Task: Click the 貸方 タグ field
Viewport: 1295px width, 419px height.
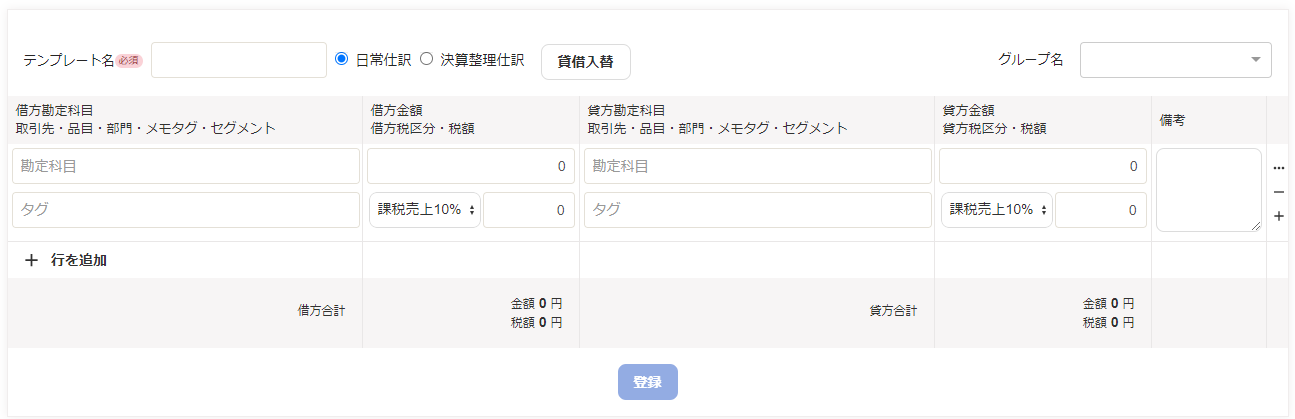Action: [x=758, y=210]
